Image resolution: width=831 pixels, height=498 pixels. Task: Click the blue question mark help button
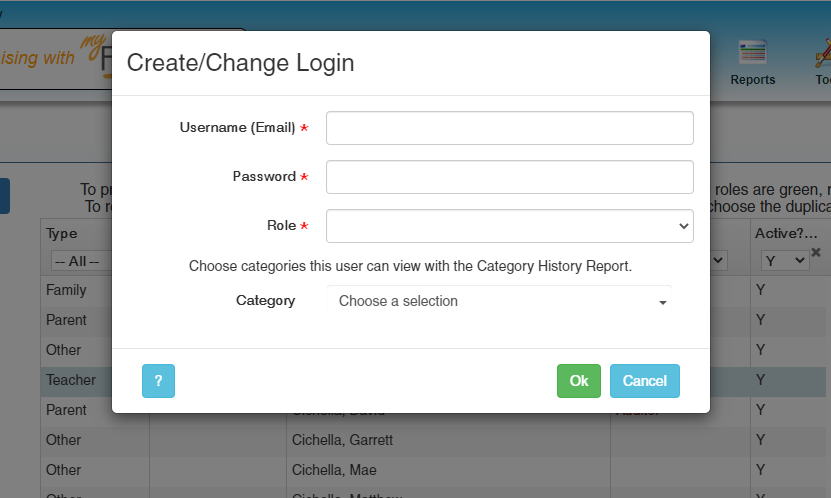coord(158,381)
